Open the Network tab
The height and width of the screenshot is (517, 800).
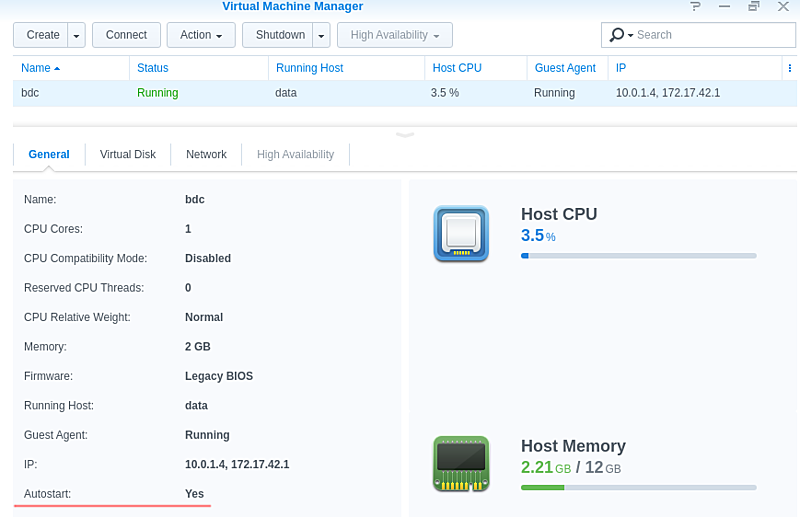[x=206, y=154]
